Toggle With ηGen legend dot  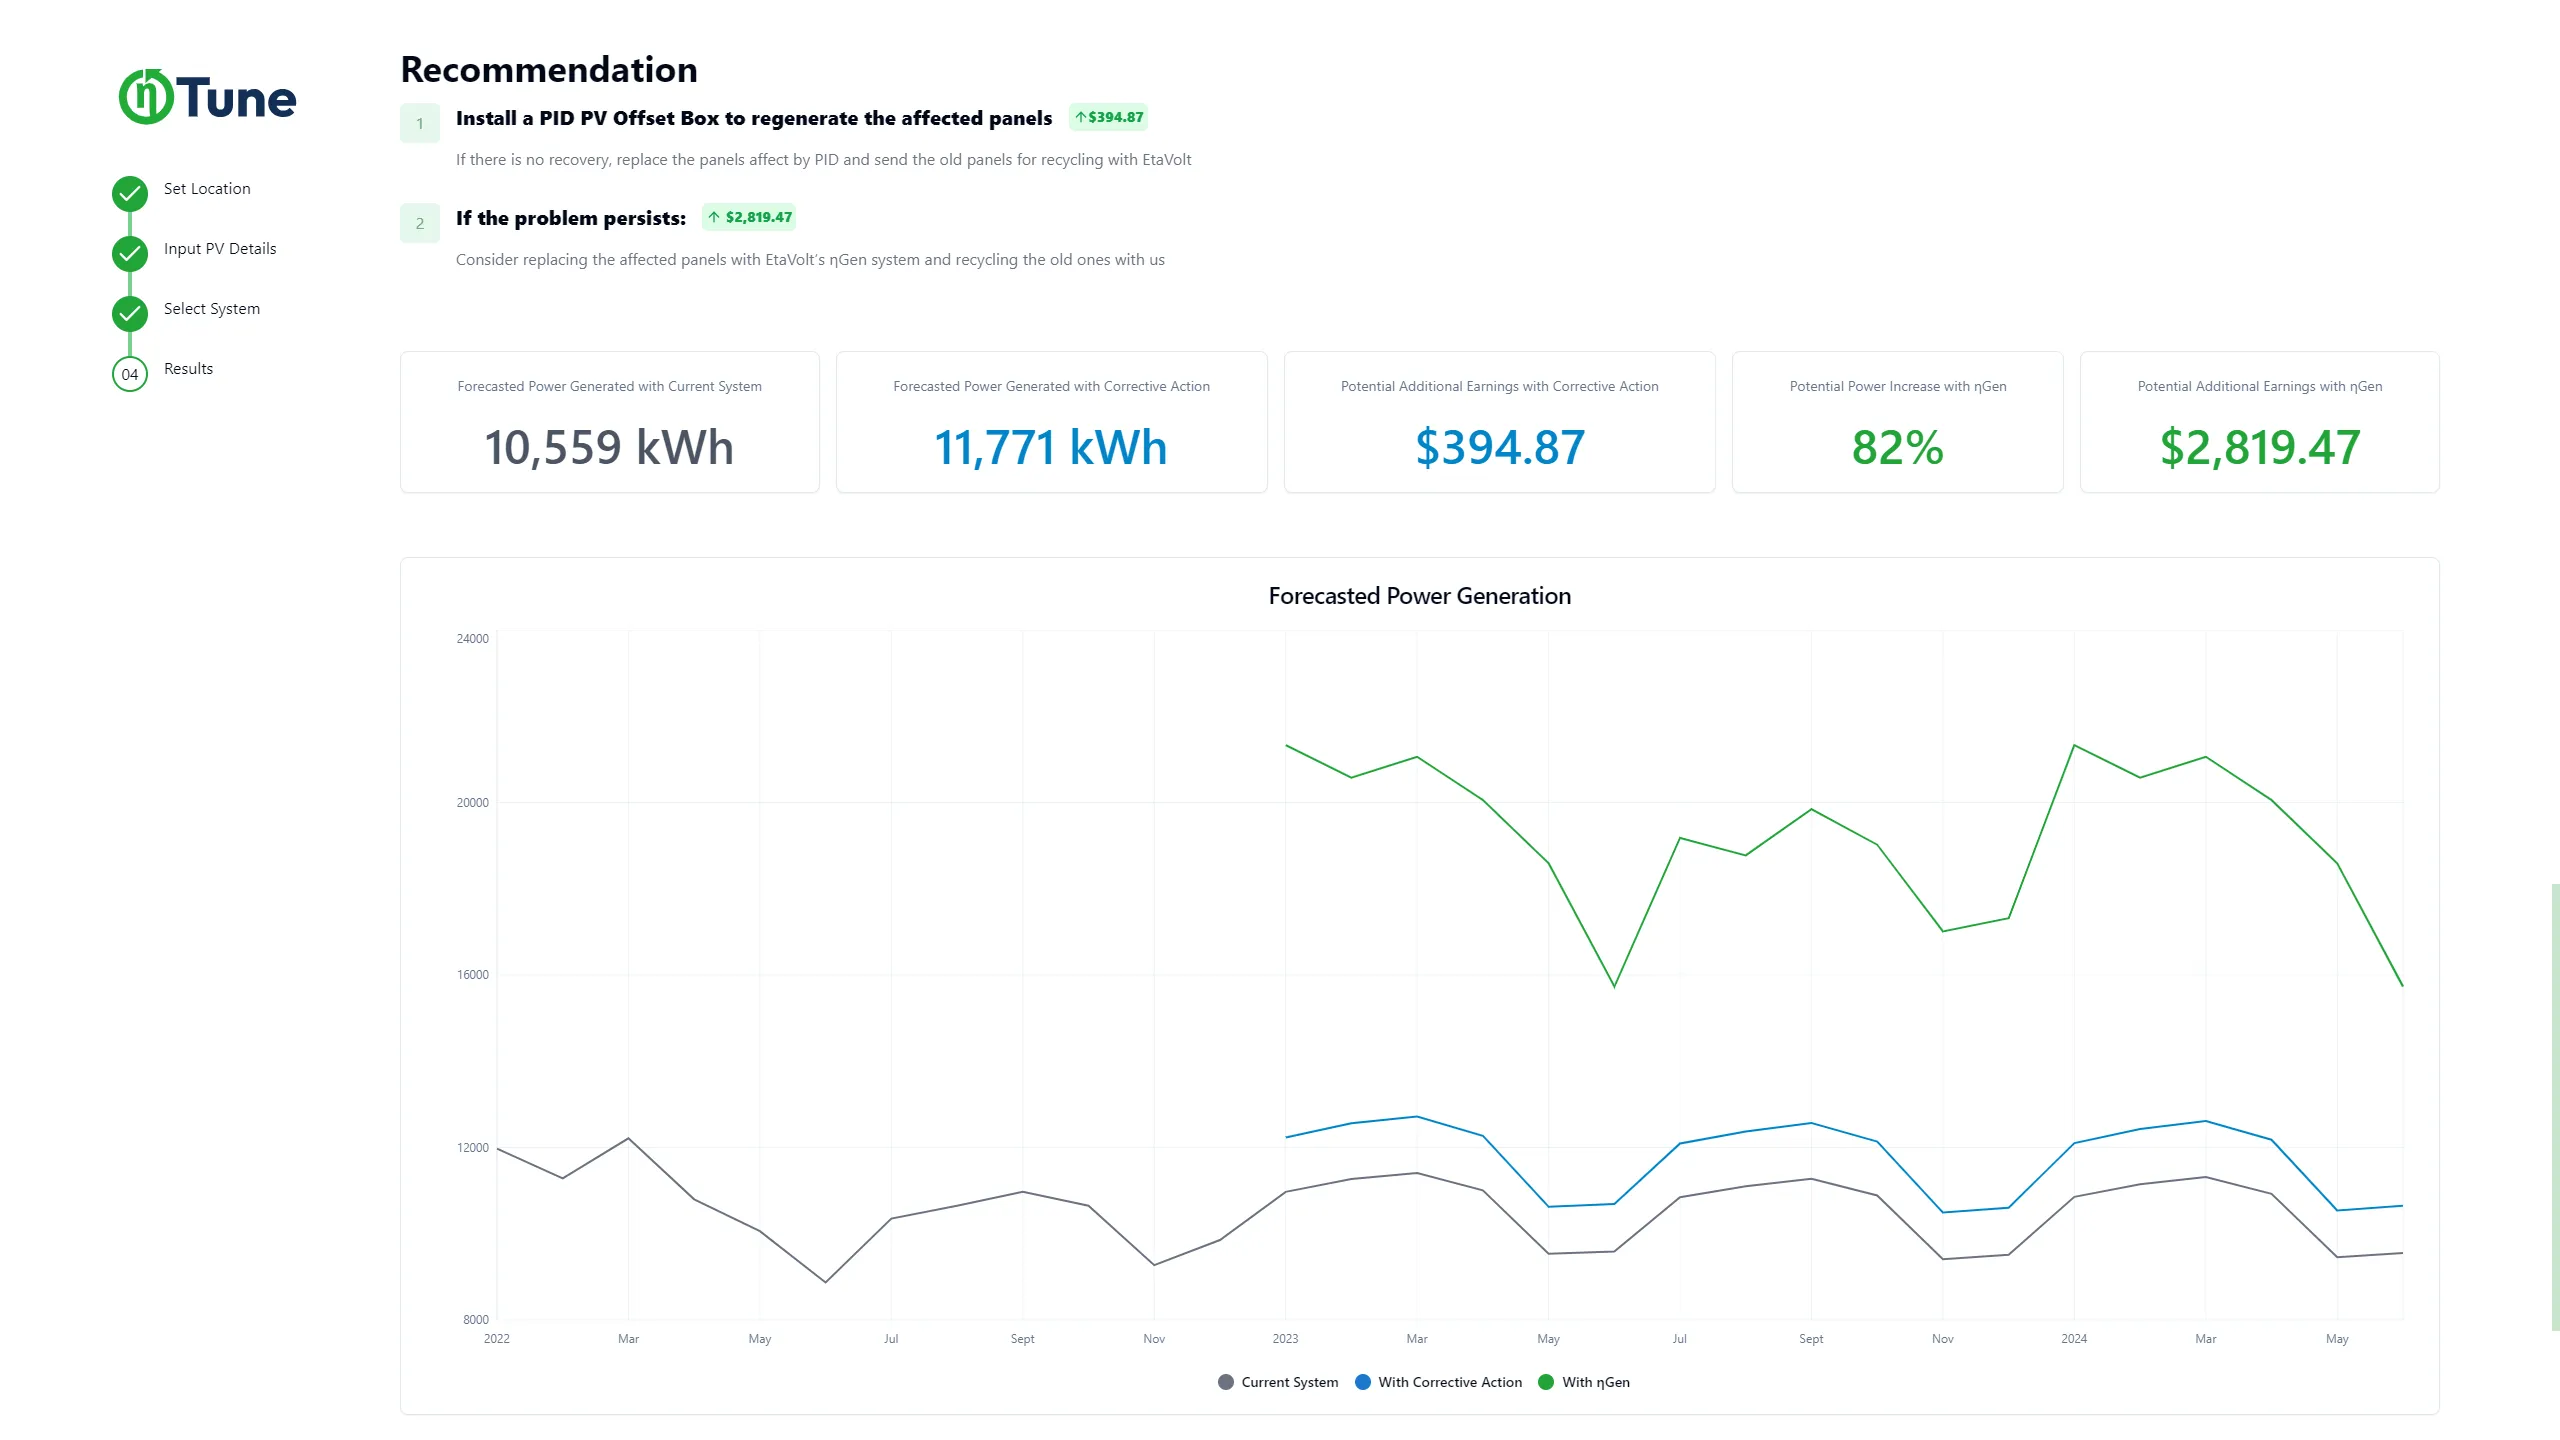coord(1546,1382)
